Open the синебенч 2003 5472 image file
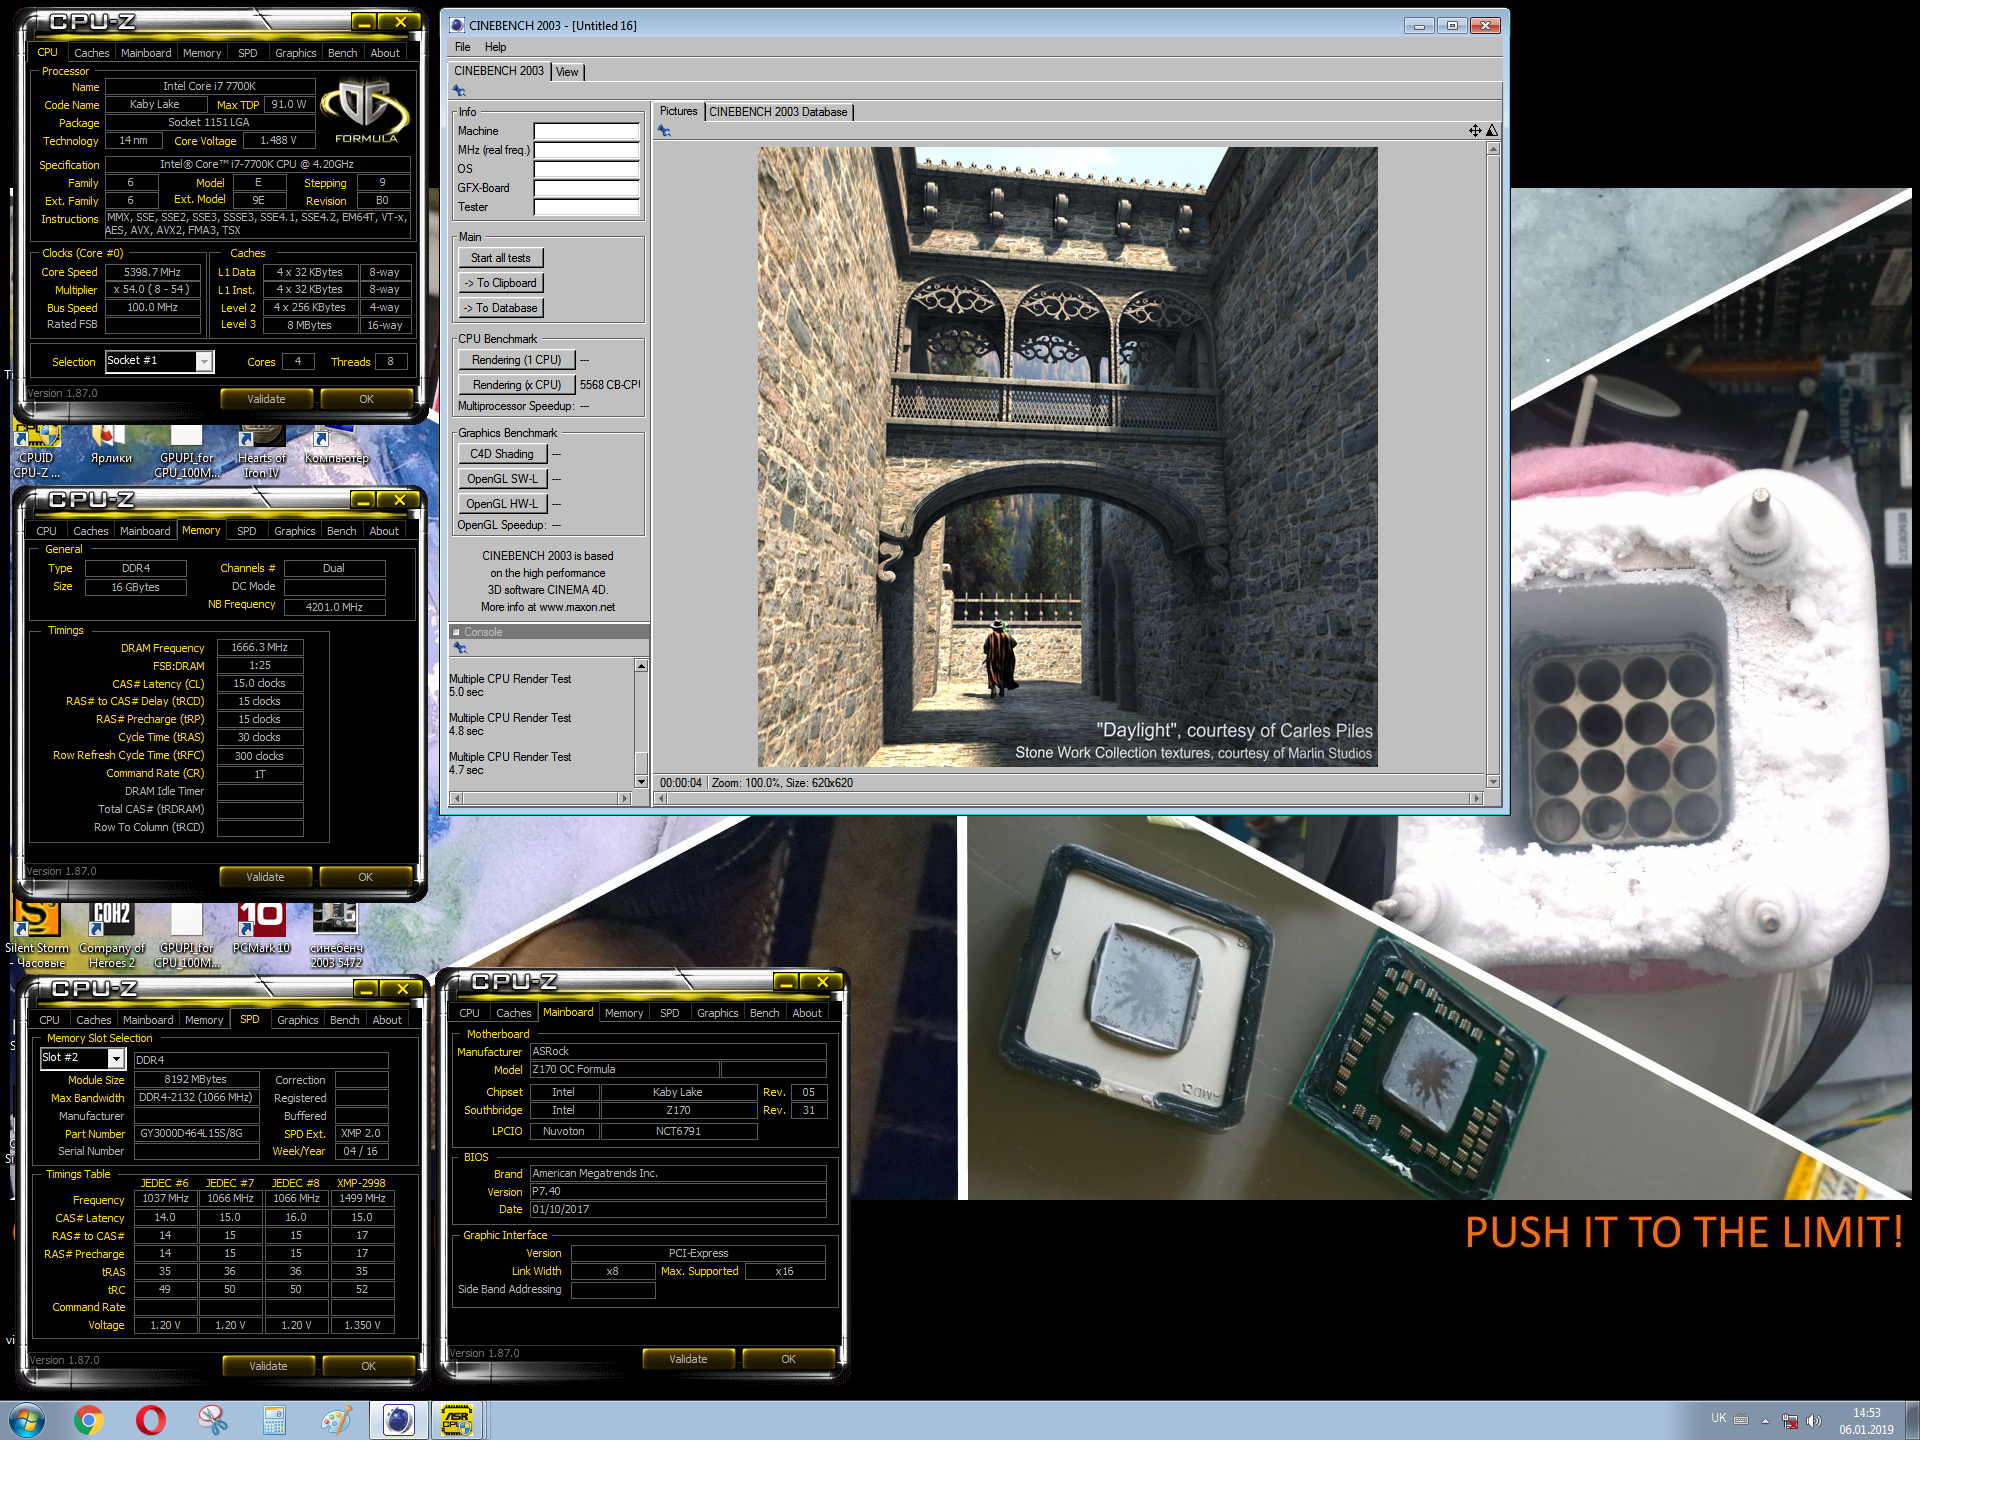Image resolution: width=2000 pixels, height=1500 pixels. [x=336, y=933]
